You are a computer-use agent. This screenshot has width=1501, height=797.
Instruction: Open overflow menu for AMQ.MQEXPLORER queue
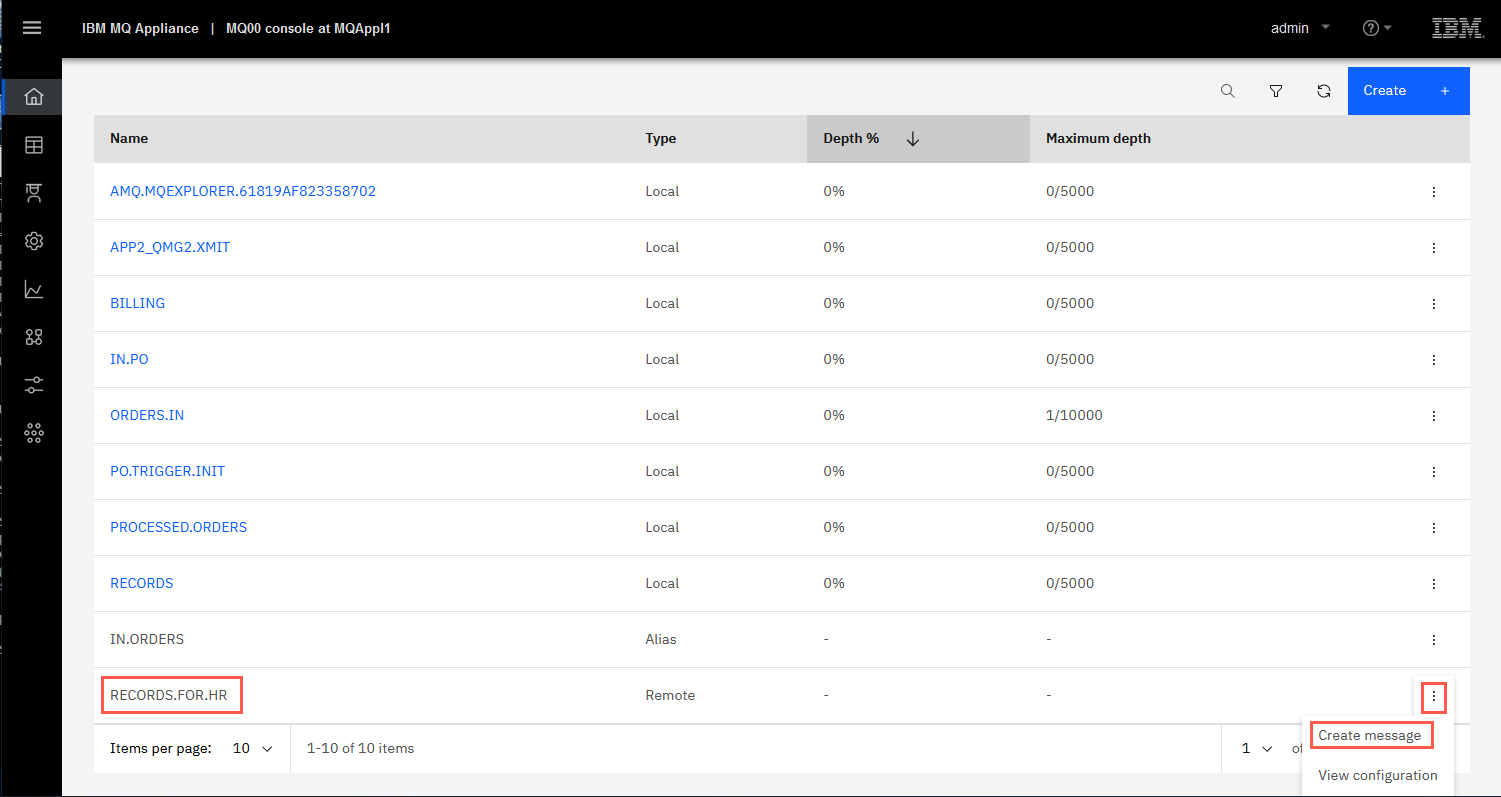click(x=1434, y=191)
